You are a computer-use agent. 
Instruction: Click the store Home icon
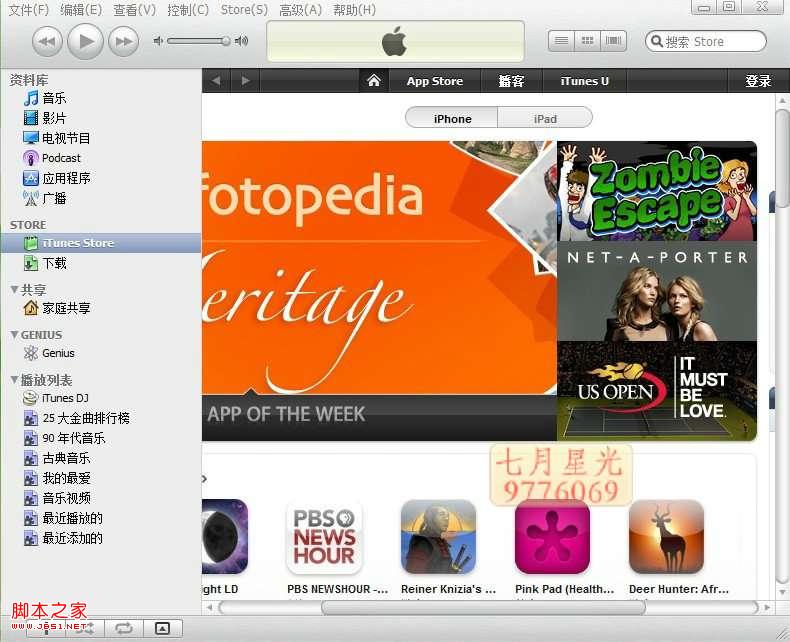coord(374,81)
